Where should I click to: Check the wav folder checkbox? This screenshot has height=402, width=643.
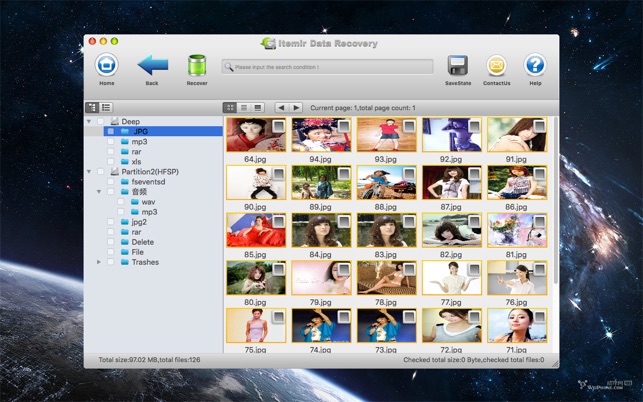(x=121, y=202)
